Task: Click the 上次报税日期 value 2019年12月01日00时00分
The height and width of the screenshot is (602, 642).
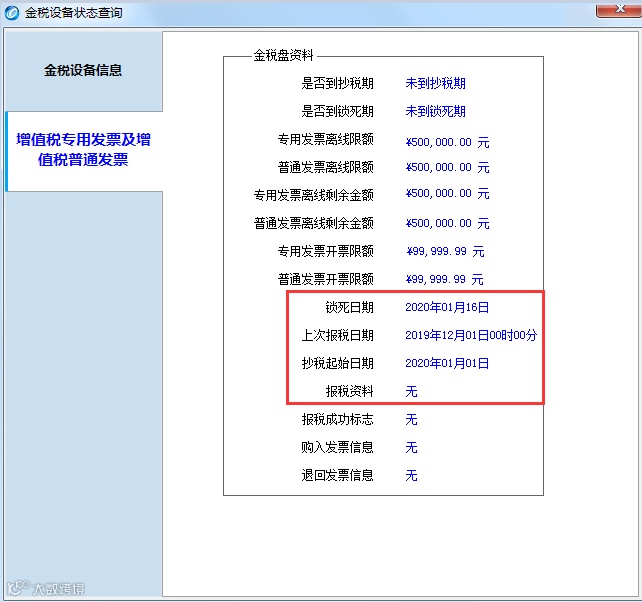Action: pyautogui.click(x=471, y=335)
